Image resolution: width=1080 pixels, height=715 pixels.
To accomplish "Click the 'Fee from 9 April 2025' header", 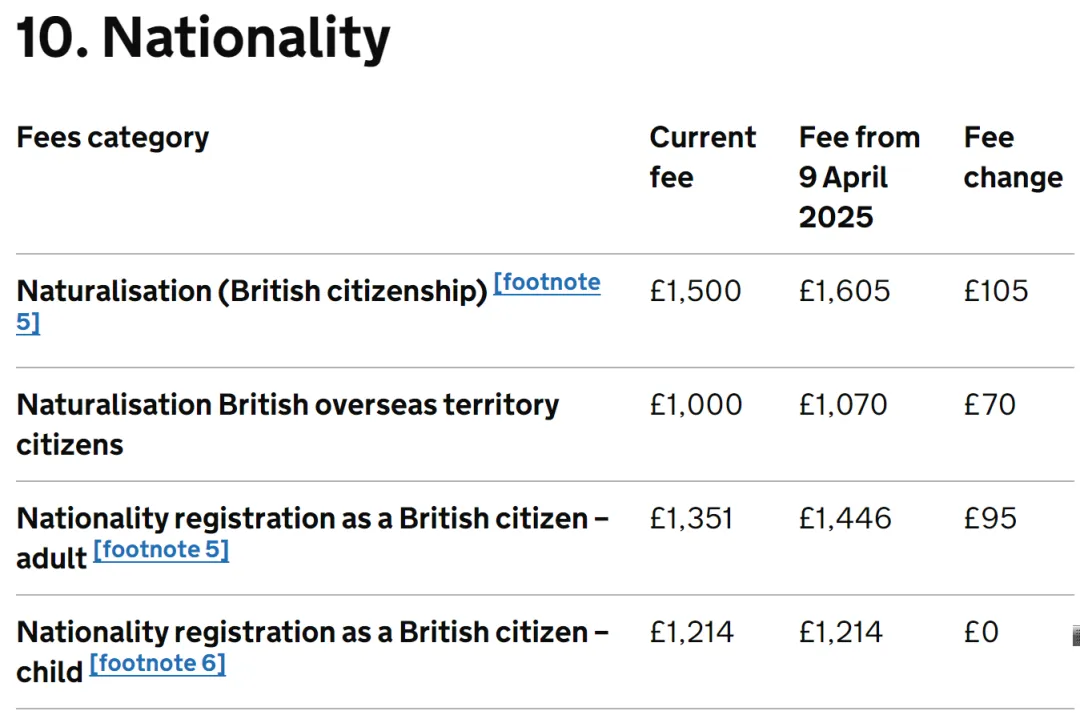I will click(x=858, y=177).
